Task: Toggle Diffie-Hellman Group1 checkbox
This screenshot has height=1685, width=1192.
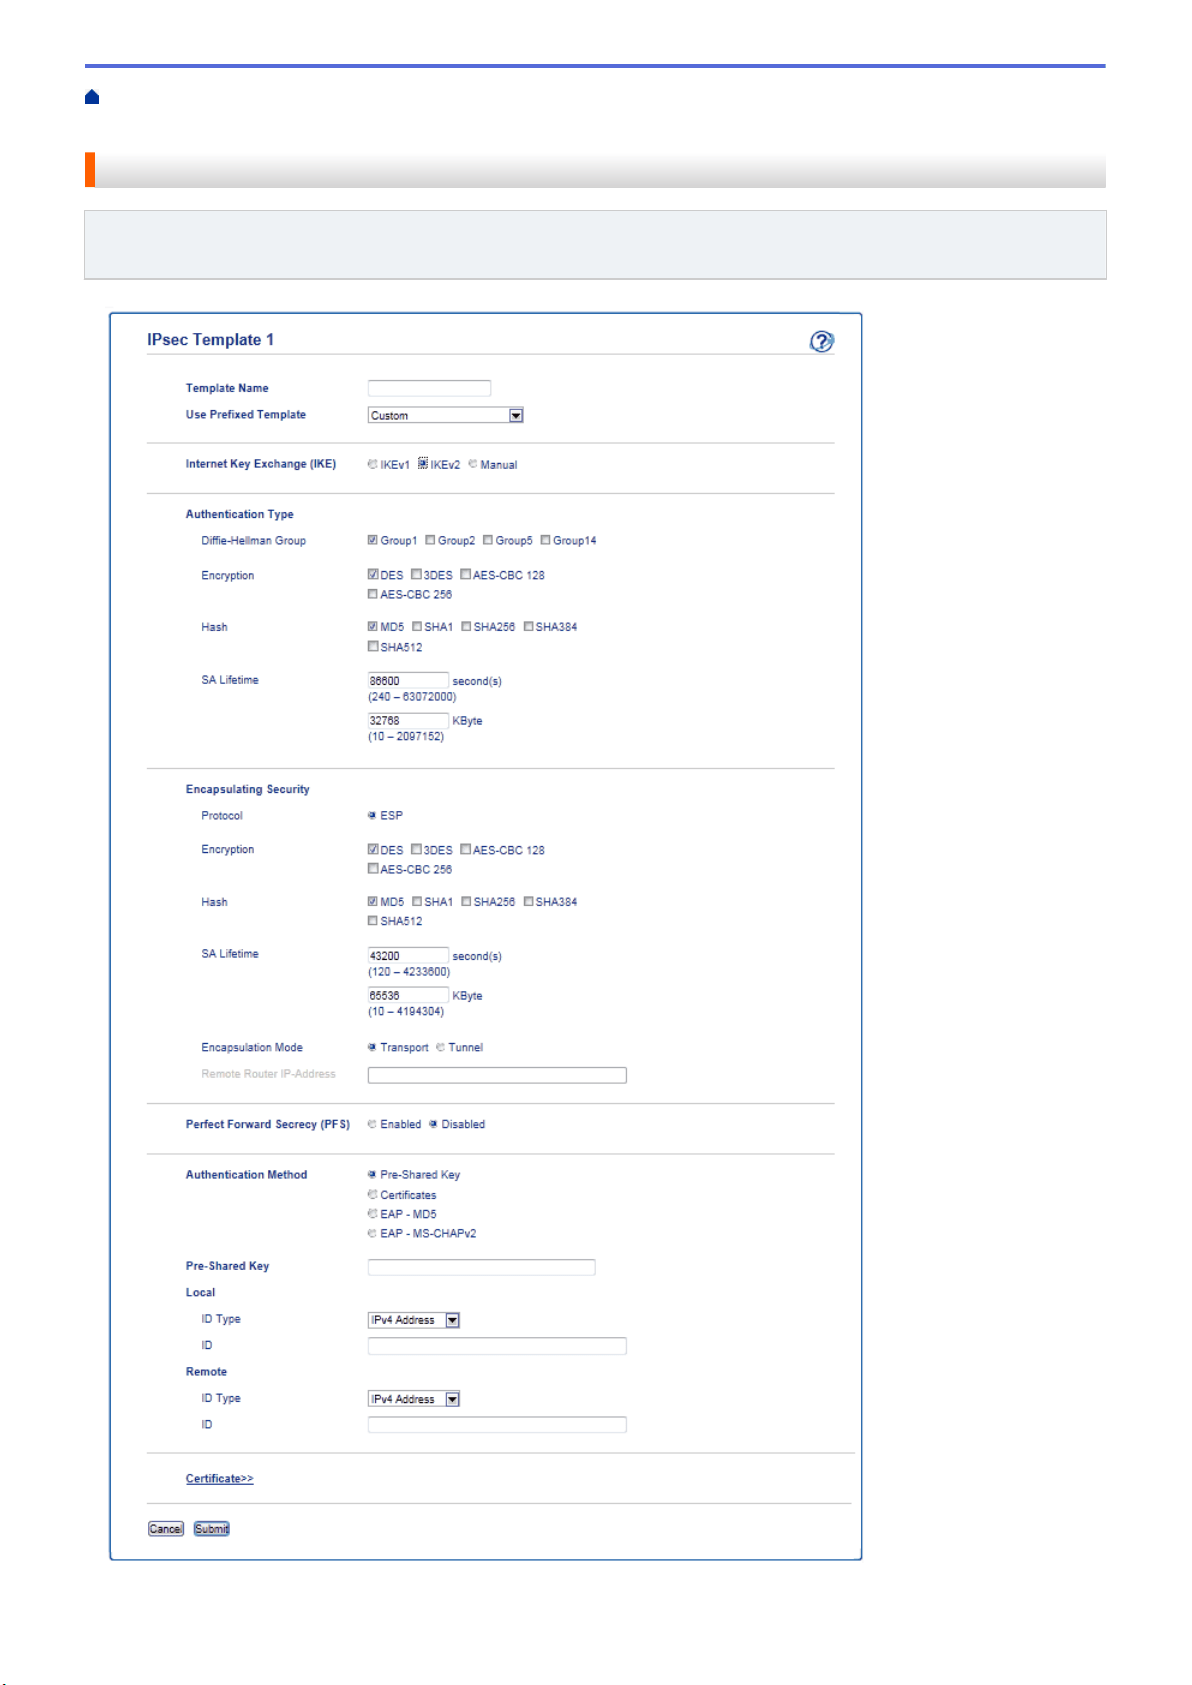Action: click(373, 540)
